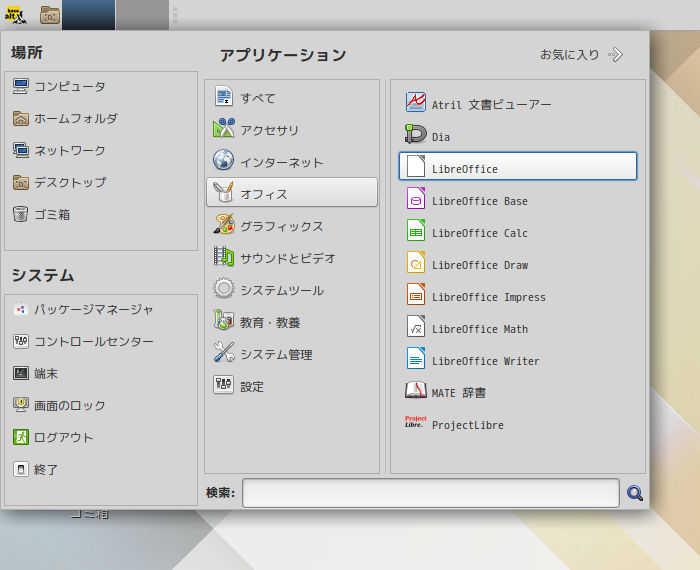Open LibreOffice Math formula icon
700x570 pixels.
(416, 327)
